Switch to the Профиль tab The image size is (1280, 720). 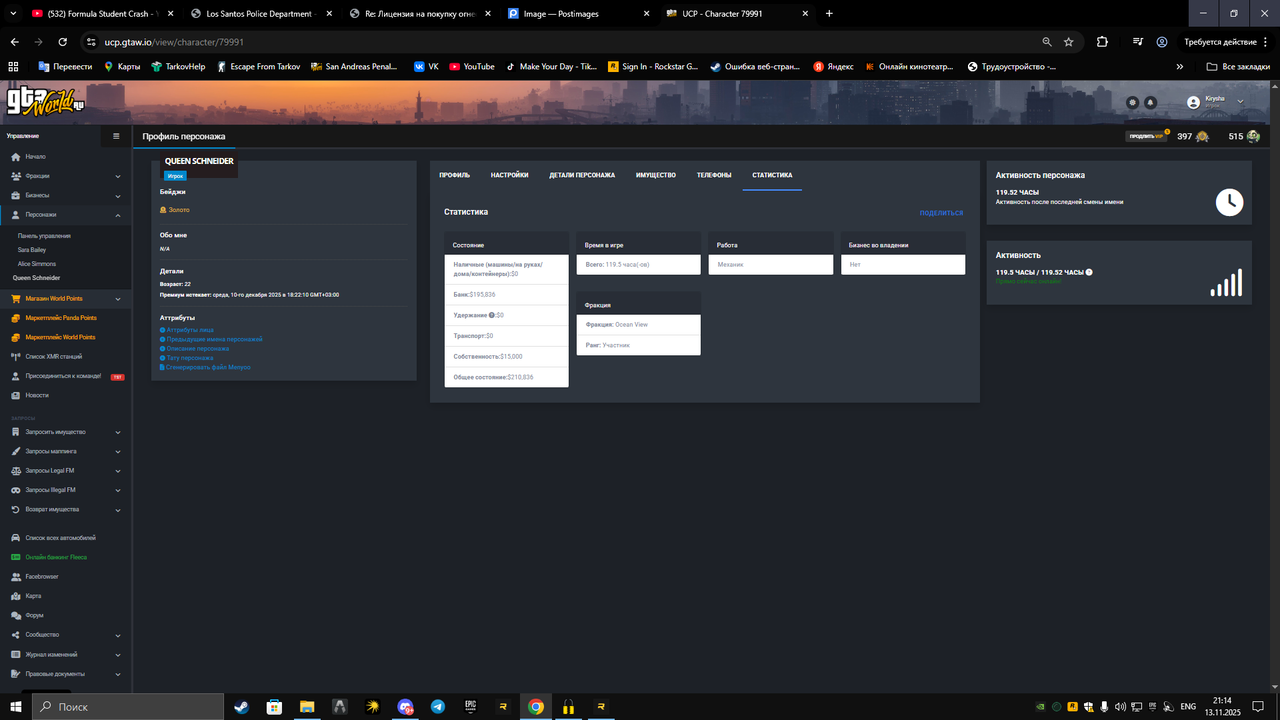click(x=454, y=175)
